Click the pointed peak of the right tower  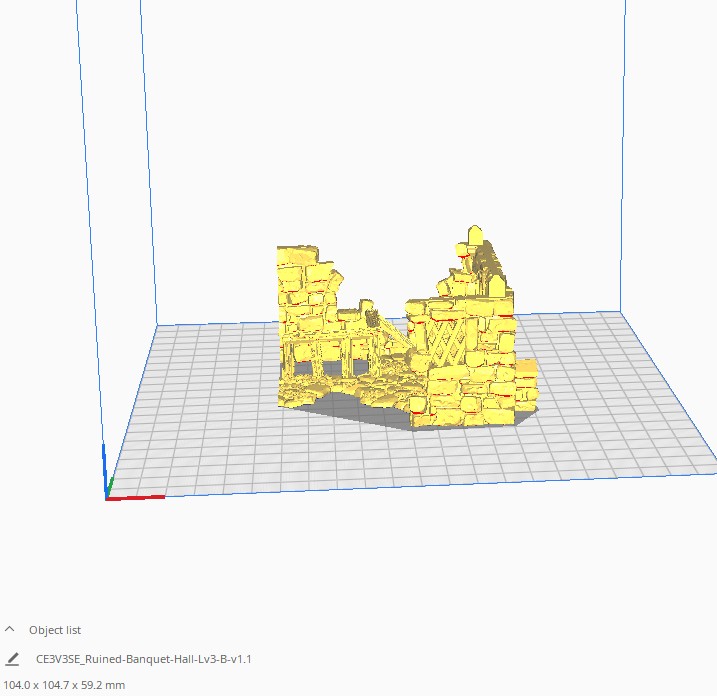(x=472, y=235)
